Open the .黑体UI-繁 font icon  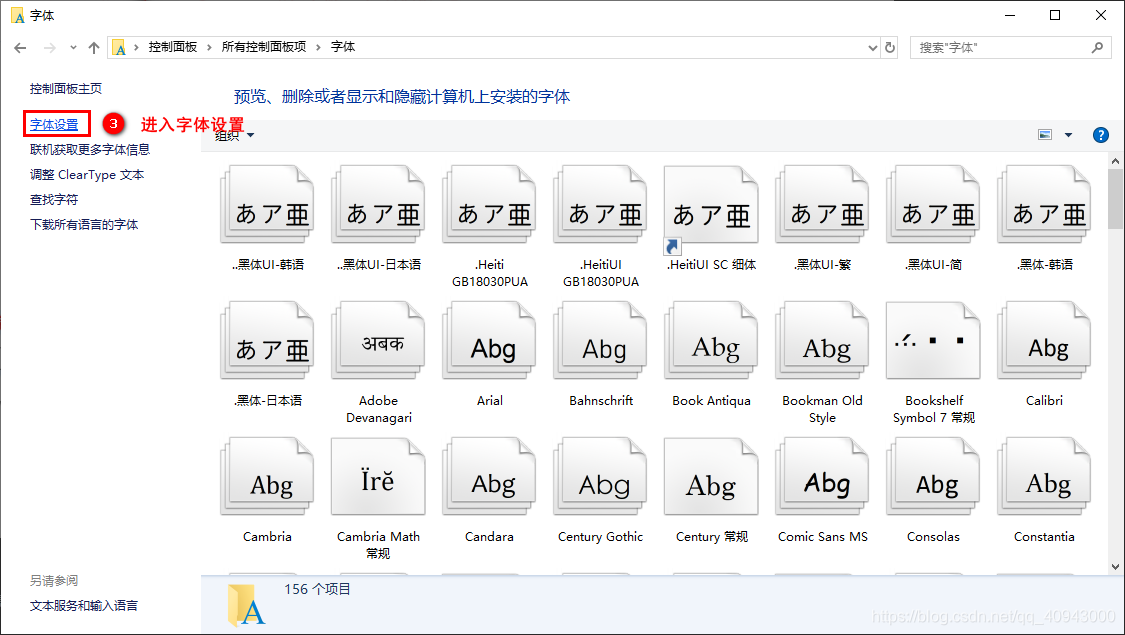click(822, 205)
